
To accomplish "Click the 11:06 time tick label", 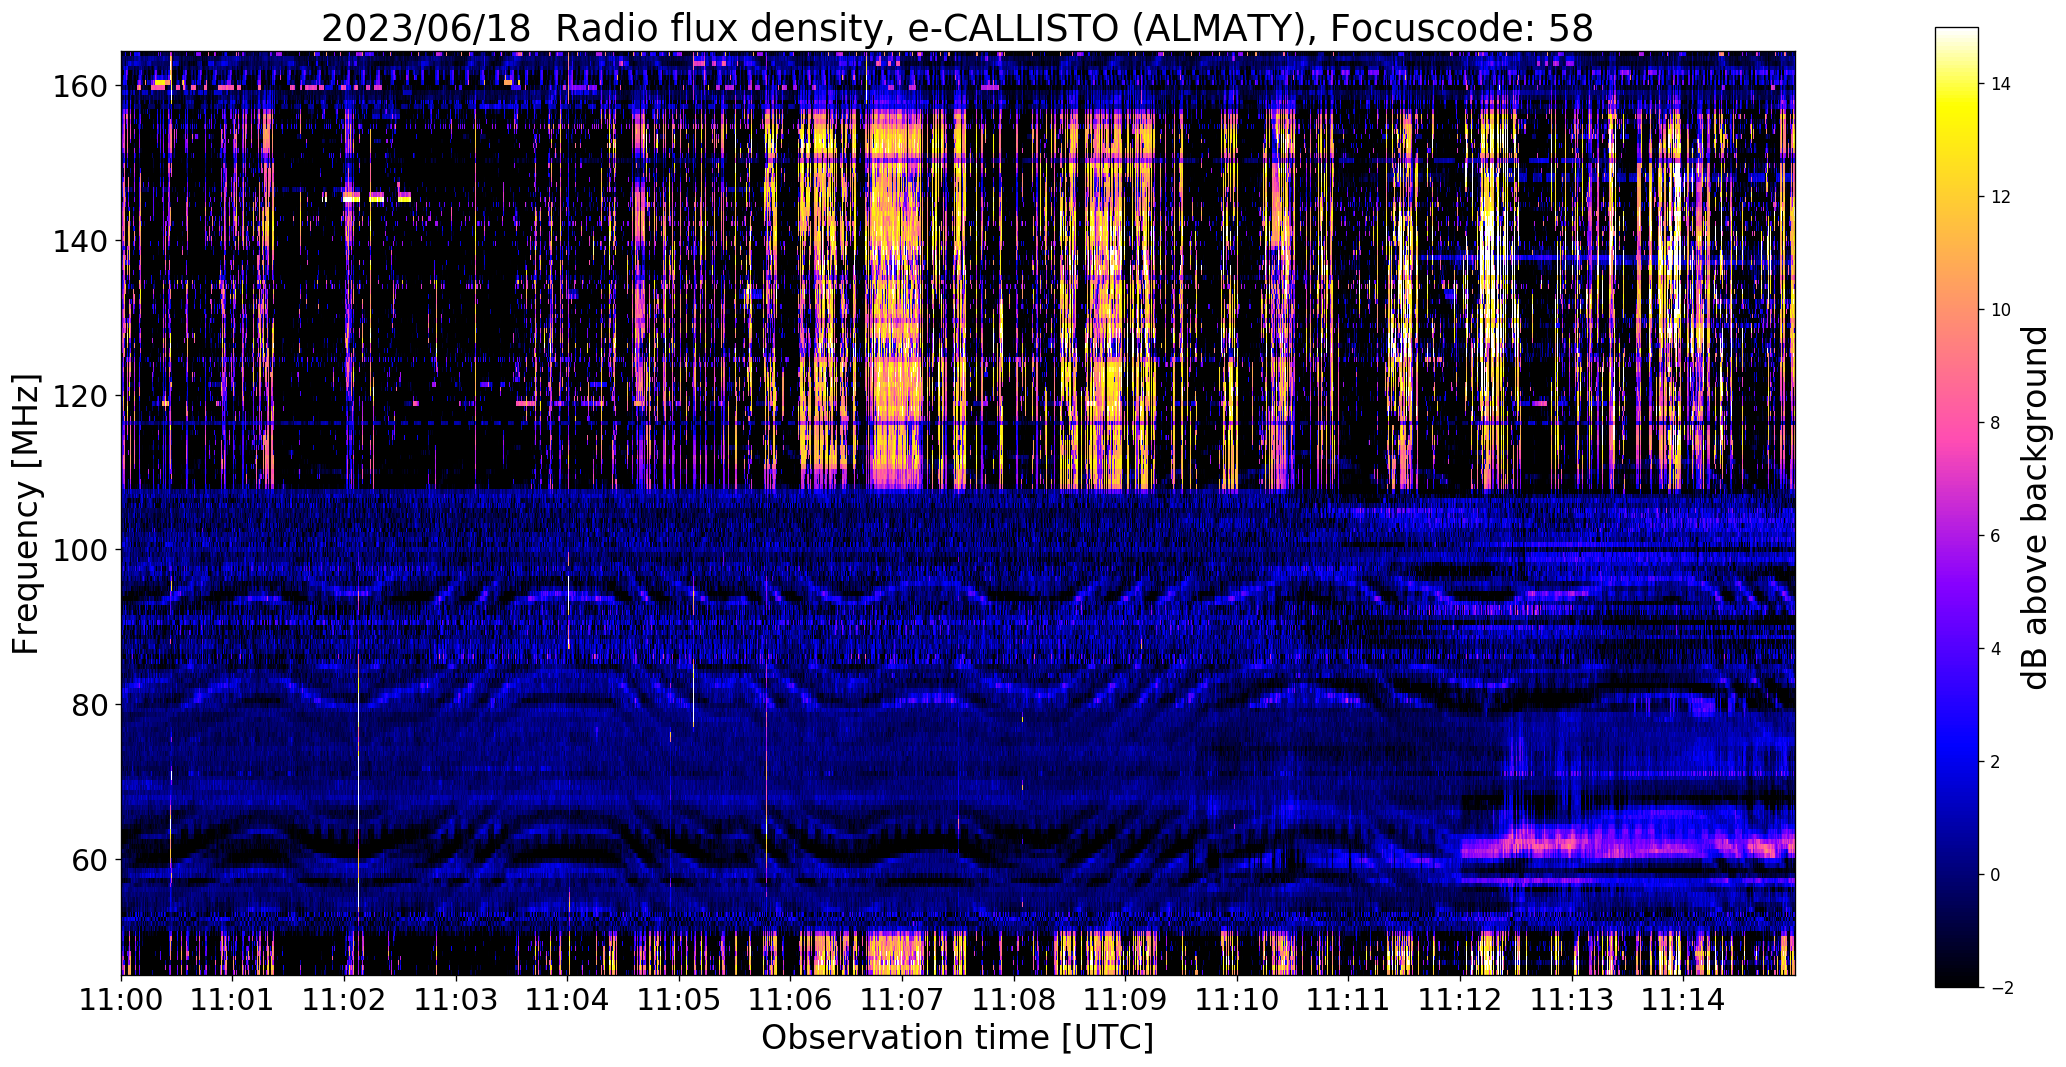I will [791, 998].
